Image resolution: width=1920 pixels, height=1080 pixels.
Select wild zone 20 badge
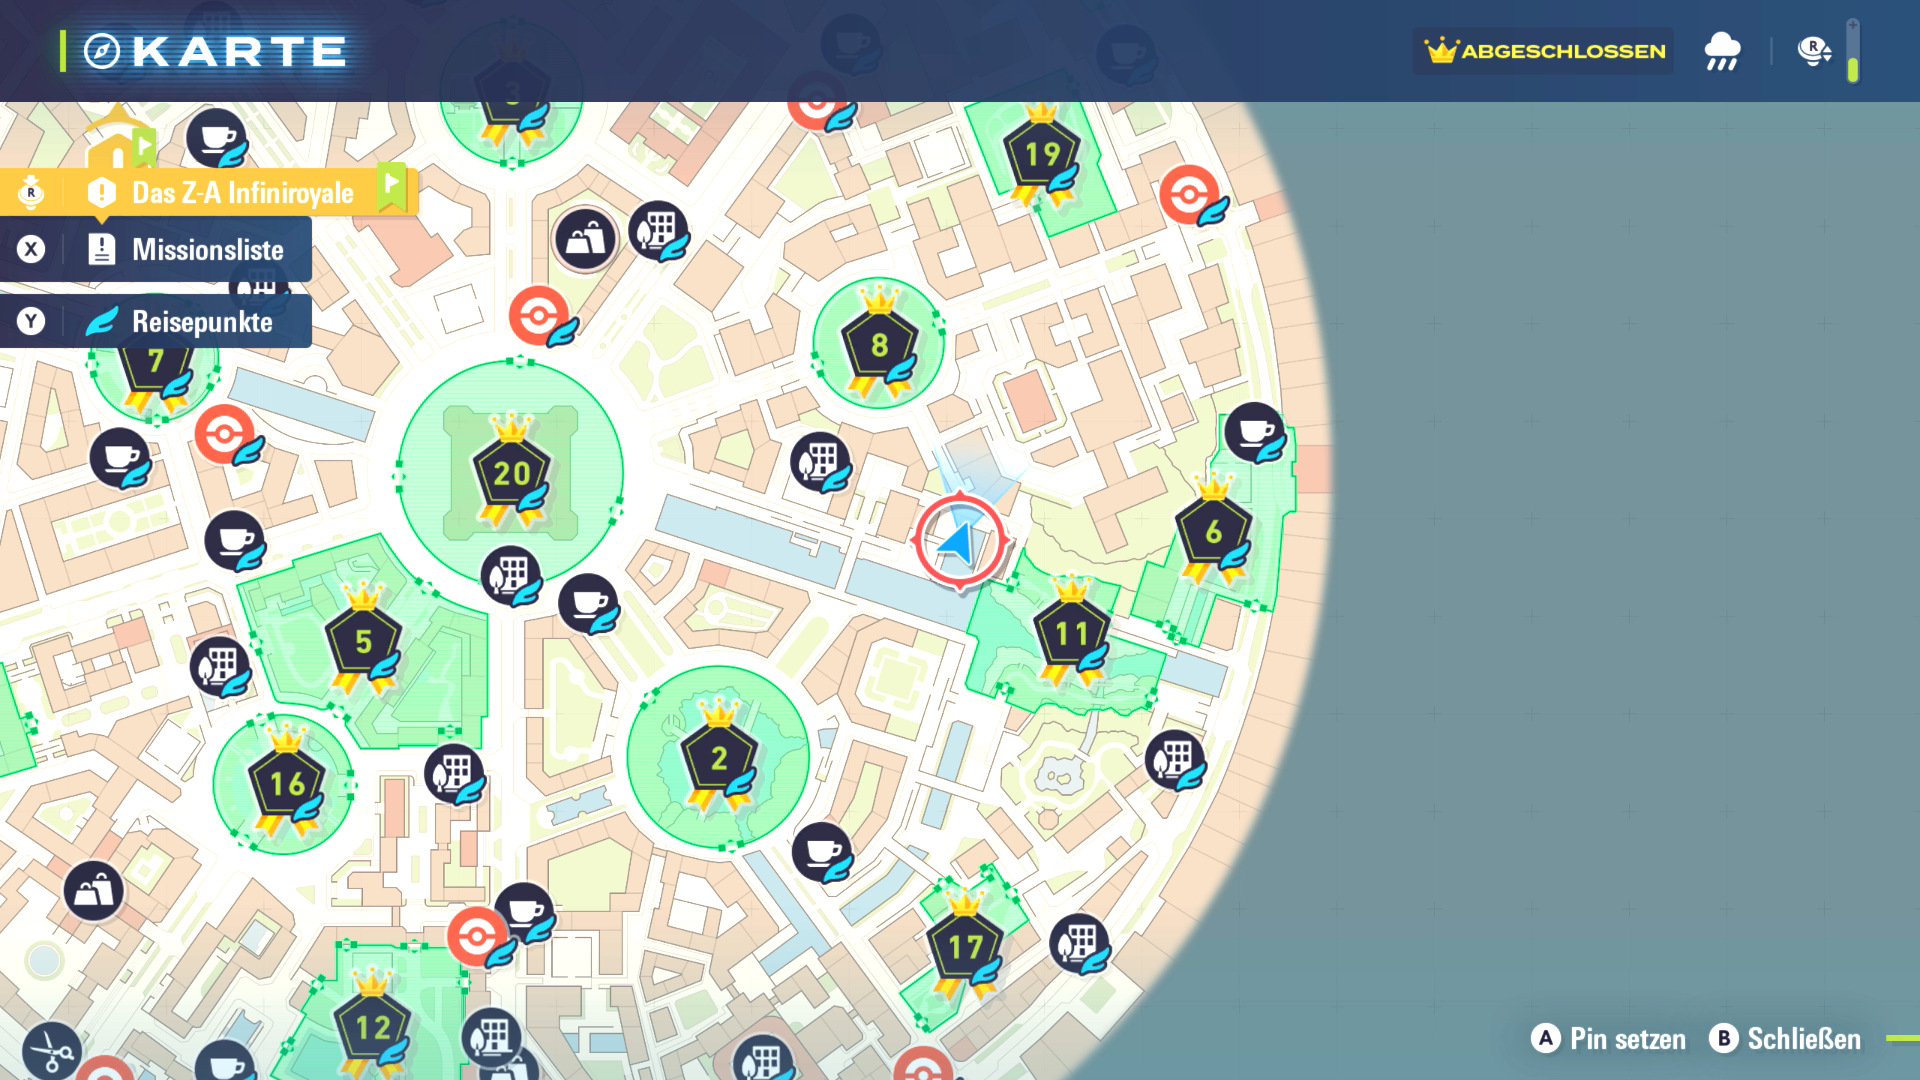pos(511,473)
